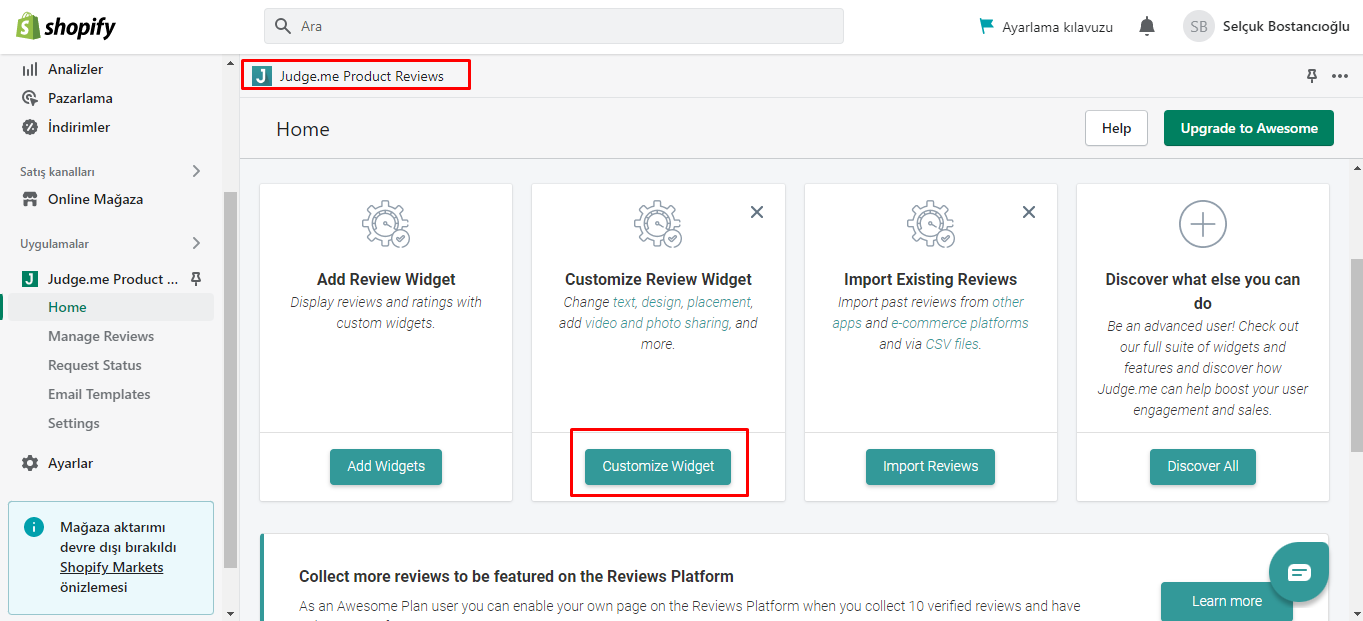Expand Uygulamalar chevron
1363x621 pixels.
pyautogui.click(x=196, y=243)
